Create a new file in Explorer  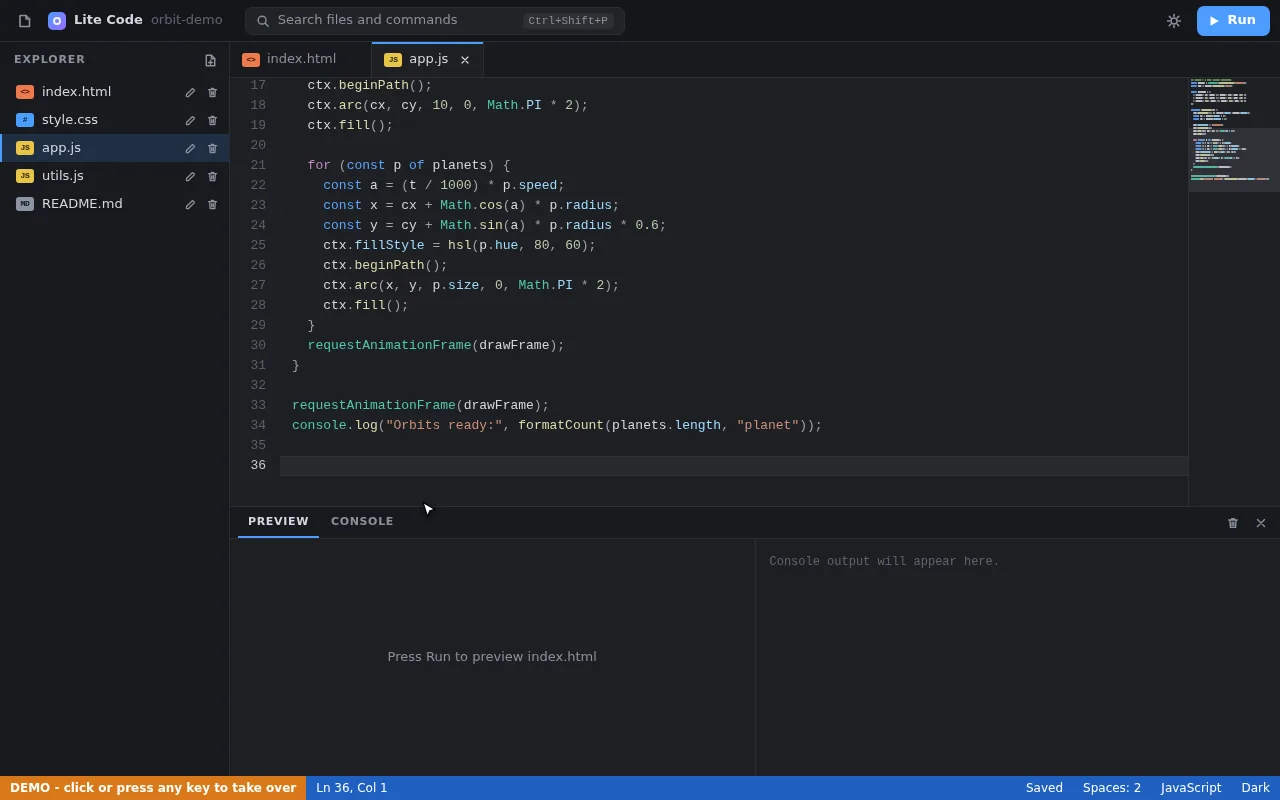tap(210, 60)
